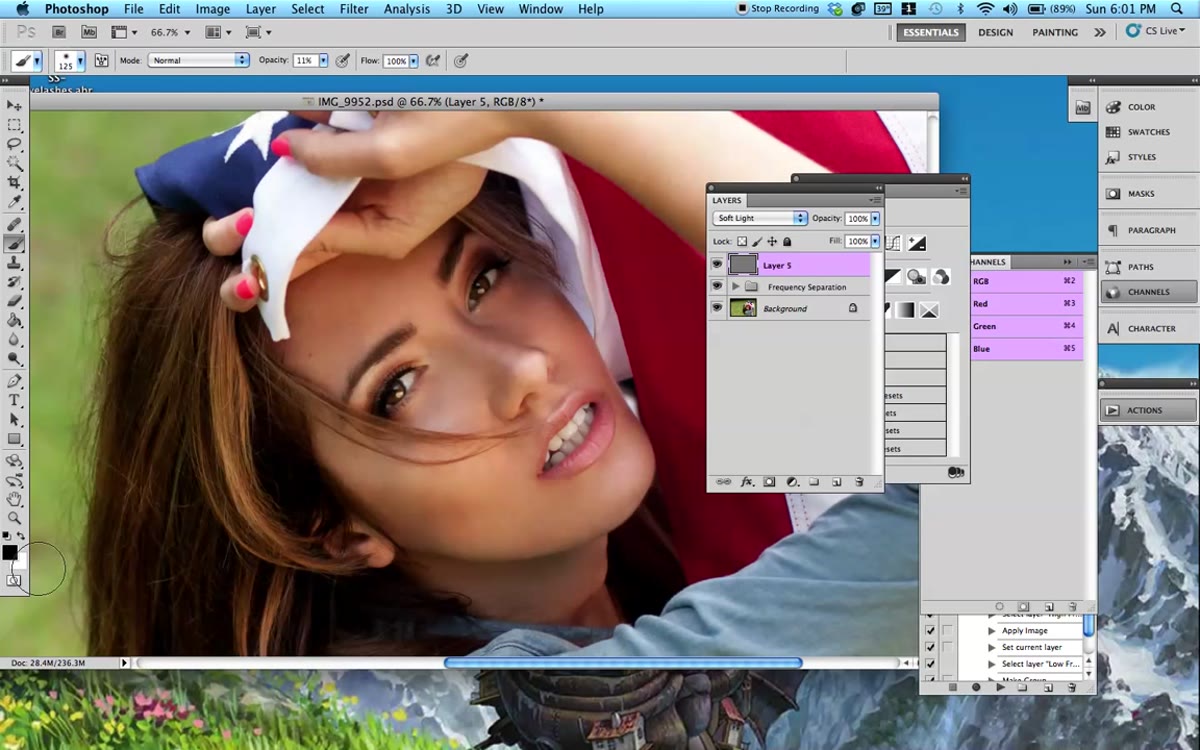
Task: Select the Quick Selection tool
Action: point(14,163)
